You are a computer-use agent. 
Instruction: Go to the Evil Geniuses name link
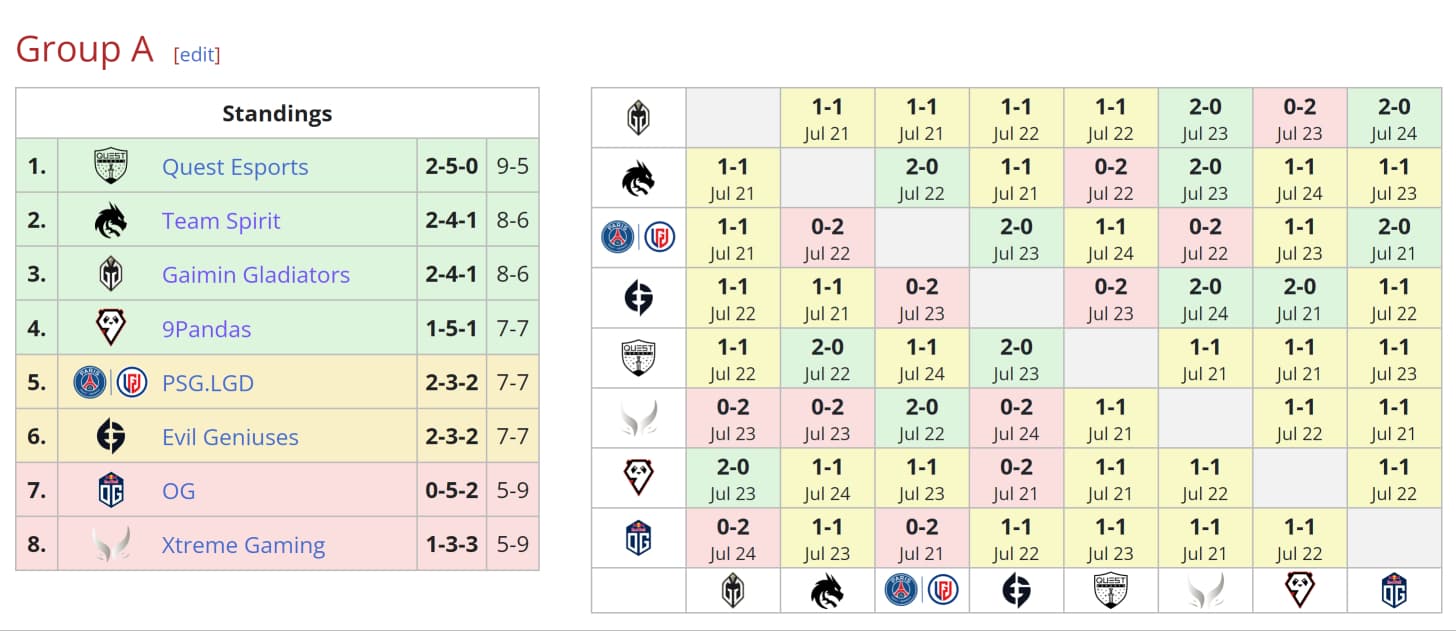[230, 437]
